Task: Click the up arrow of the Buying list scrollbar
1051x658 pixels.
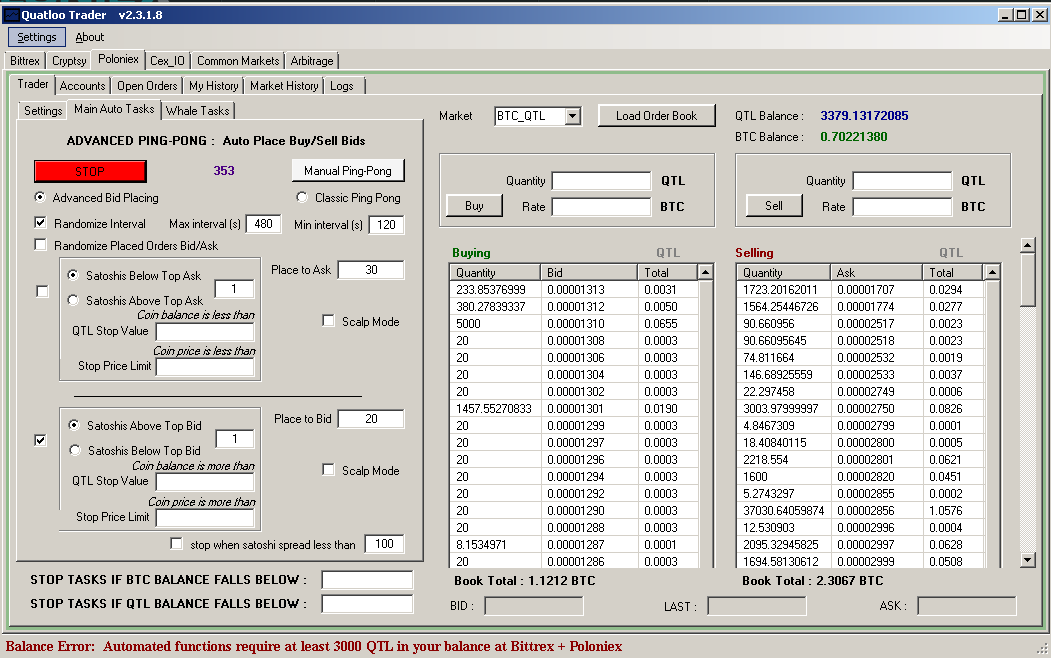Action: [705, 272]
